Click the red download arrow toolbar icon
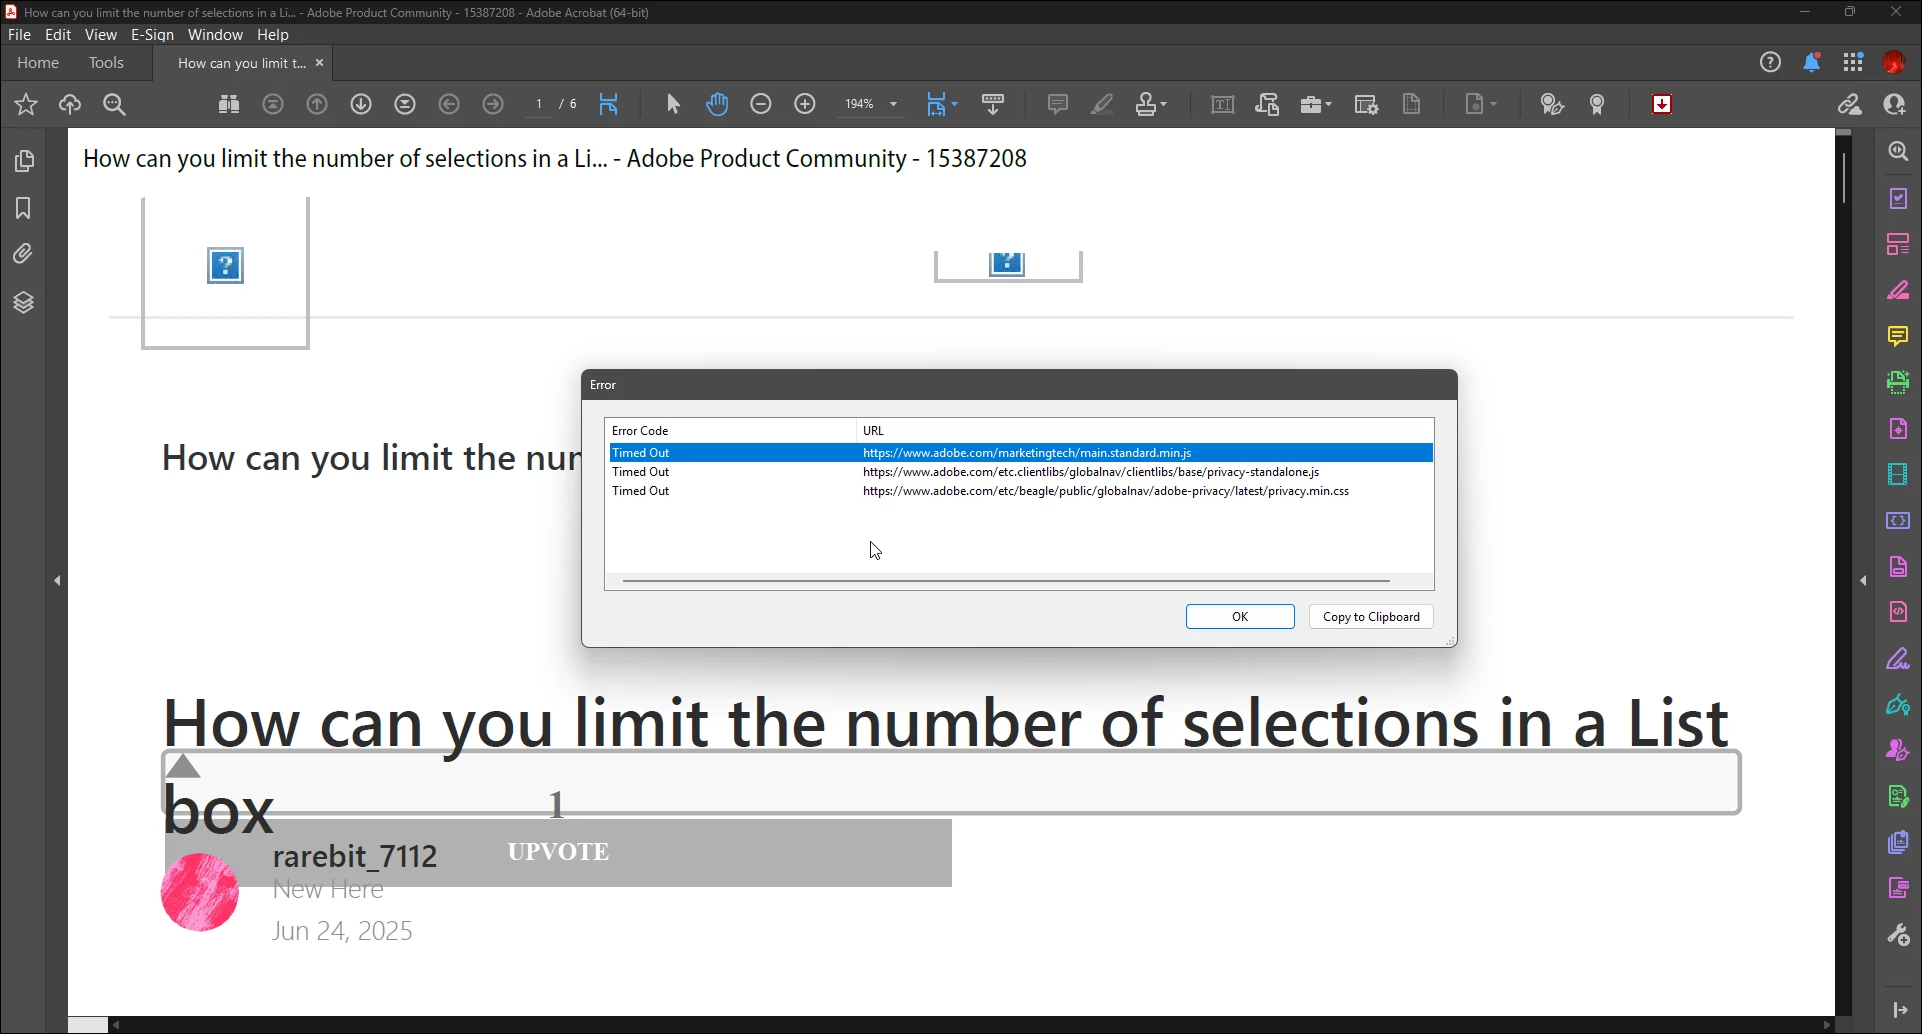1922x1034 pixels. click(1663, 104)
